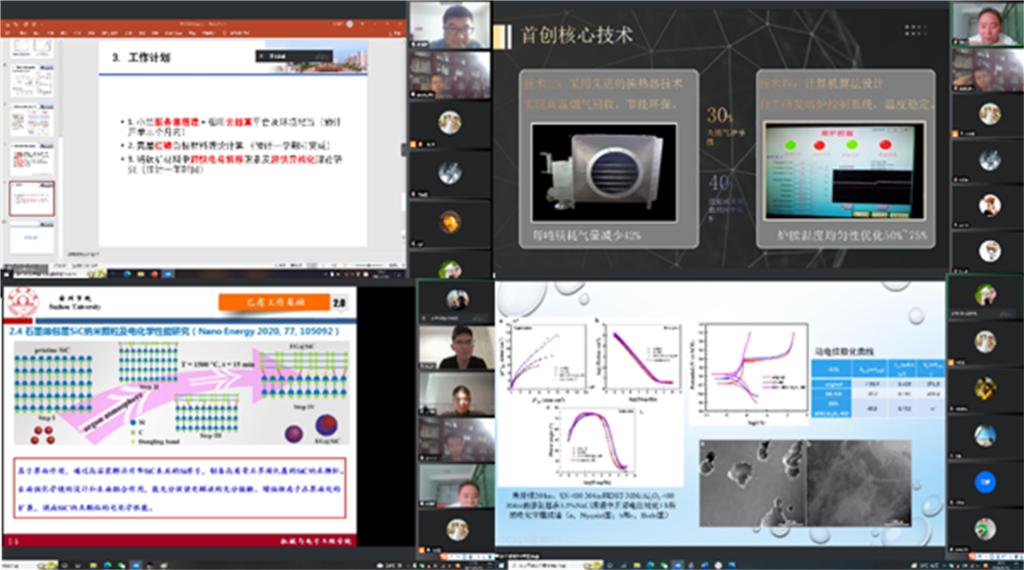Click the 2.8 section number box beside the orange banner
Viewport: 1024px width, 570px height.
[x=339, y=301]
